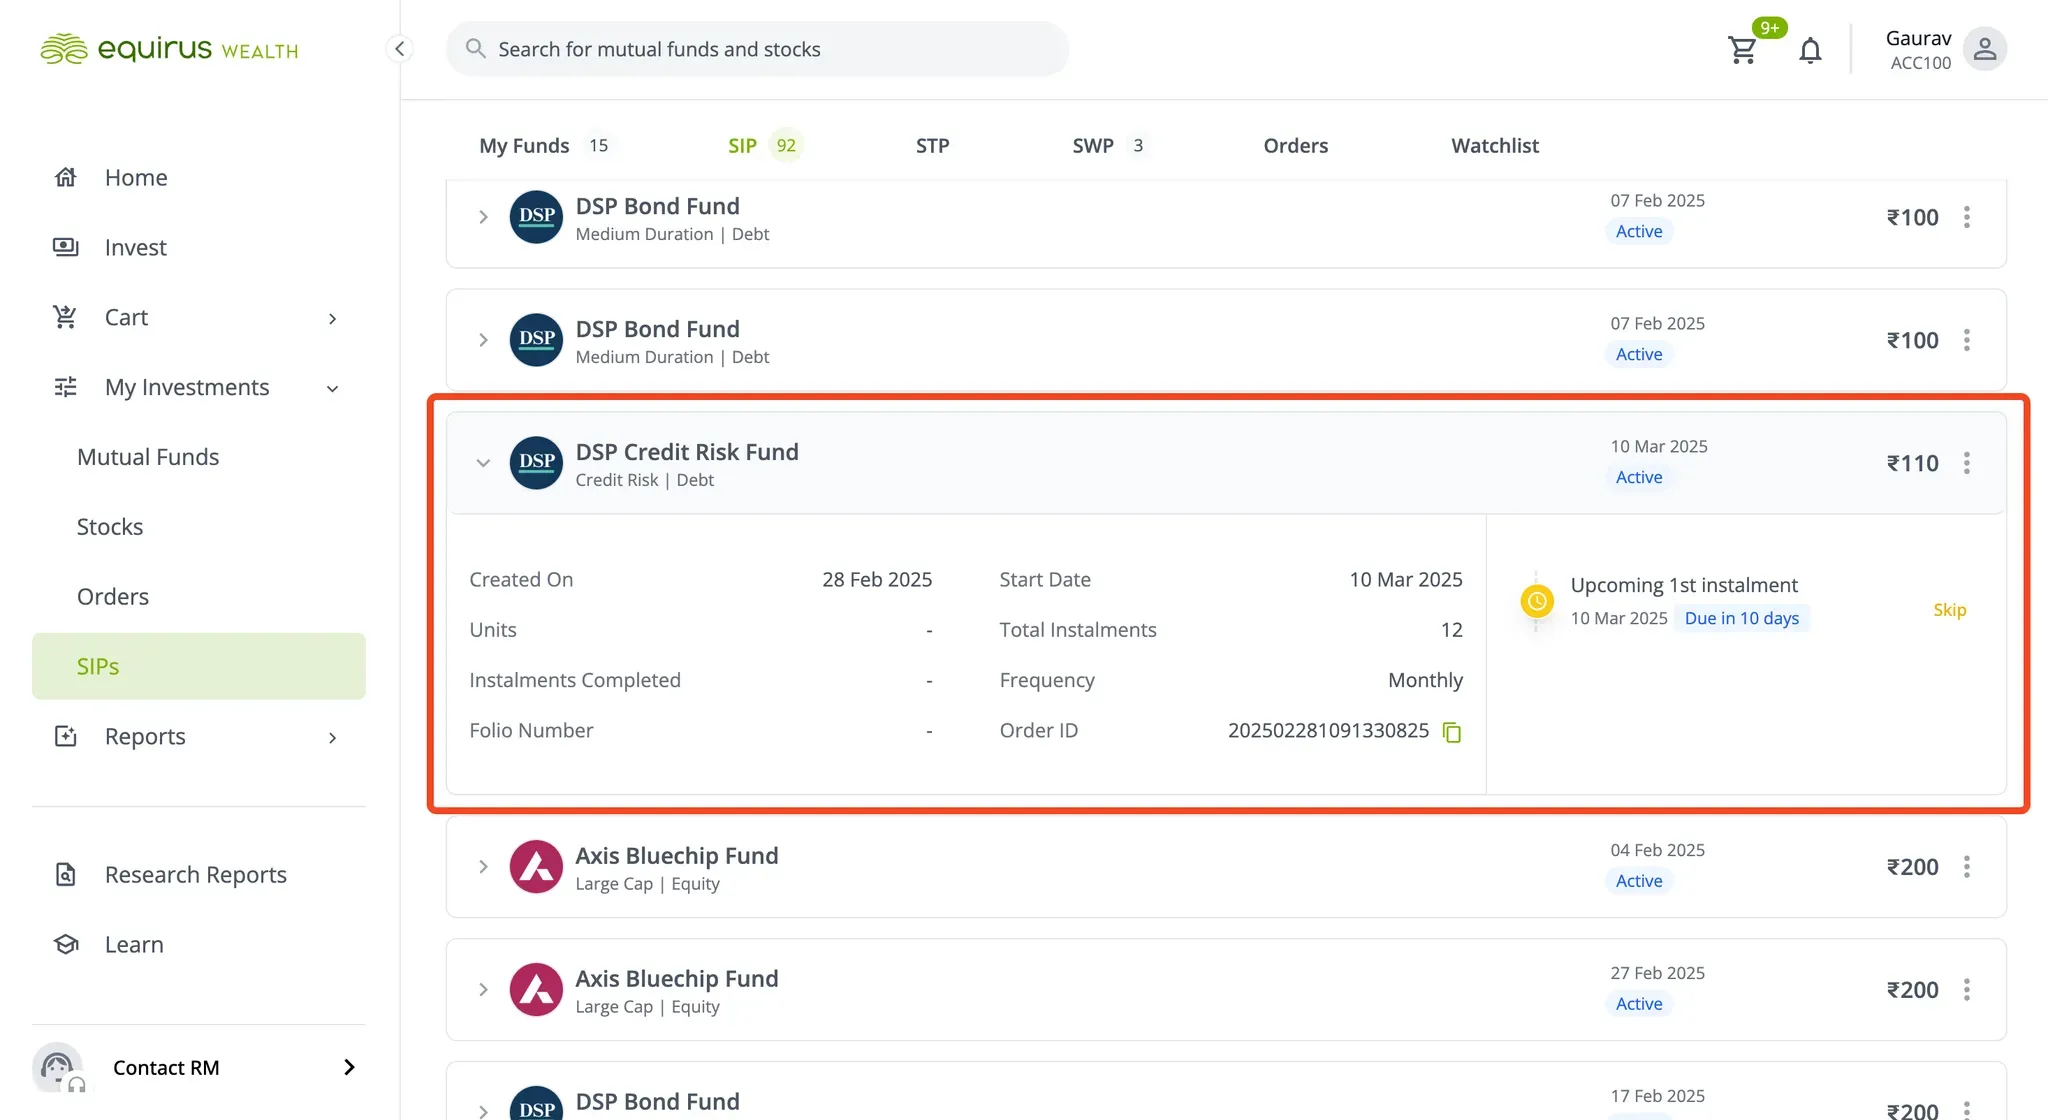Click the Active status of Axis Bluechip 27 Feb
2048x1120 pixels.
pyautogui.click(x=1639, y=1004)
